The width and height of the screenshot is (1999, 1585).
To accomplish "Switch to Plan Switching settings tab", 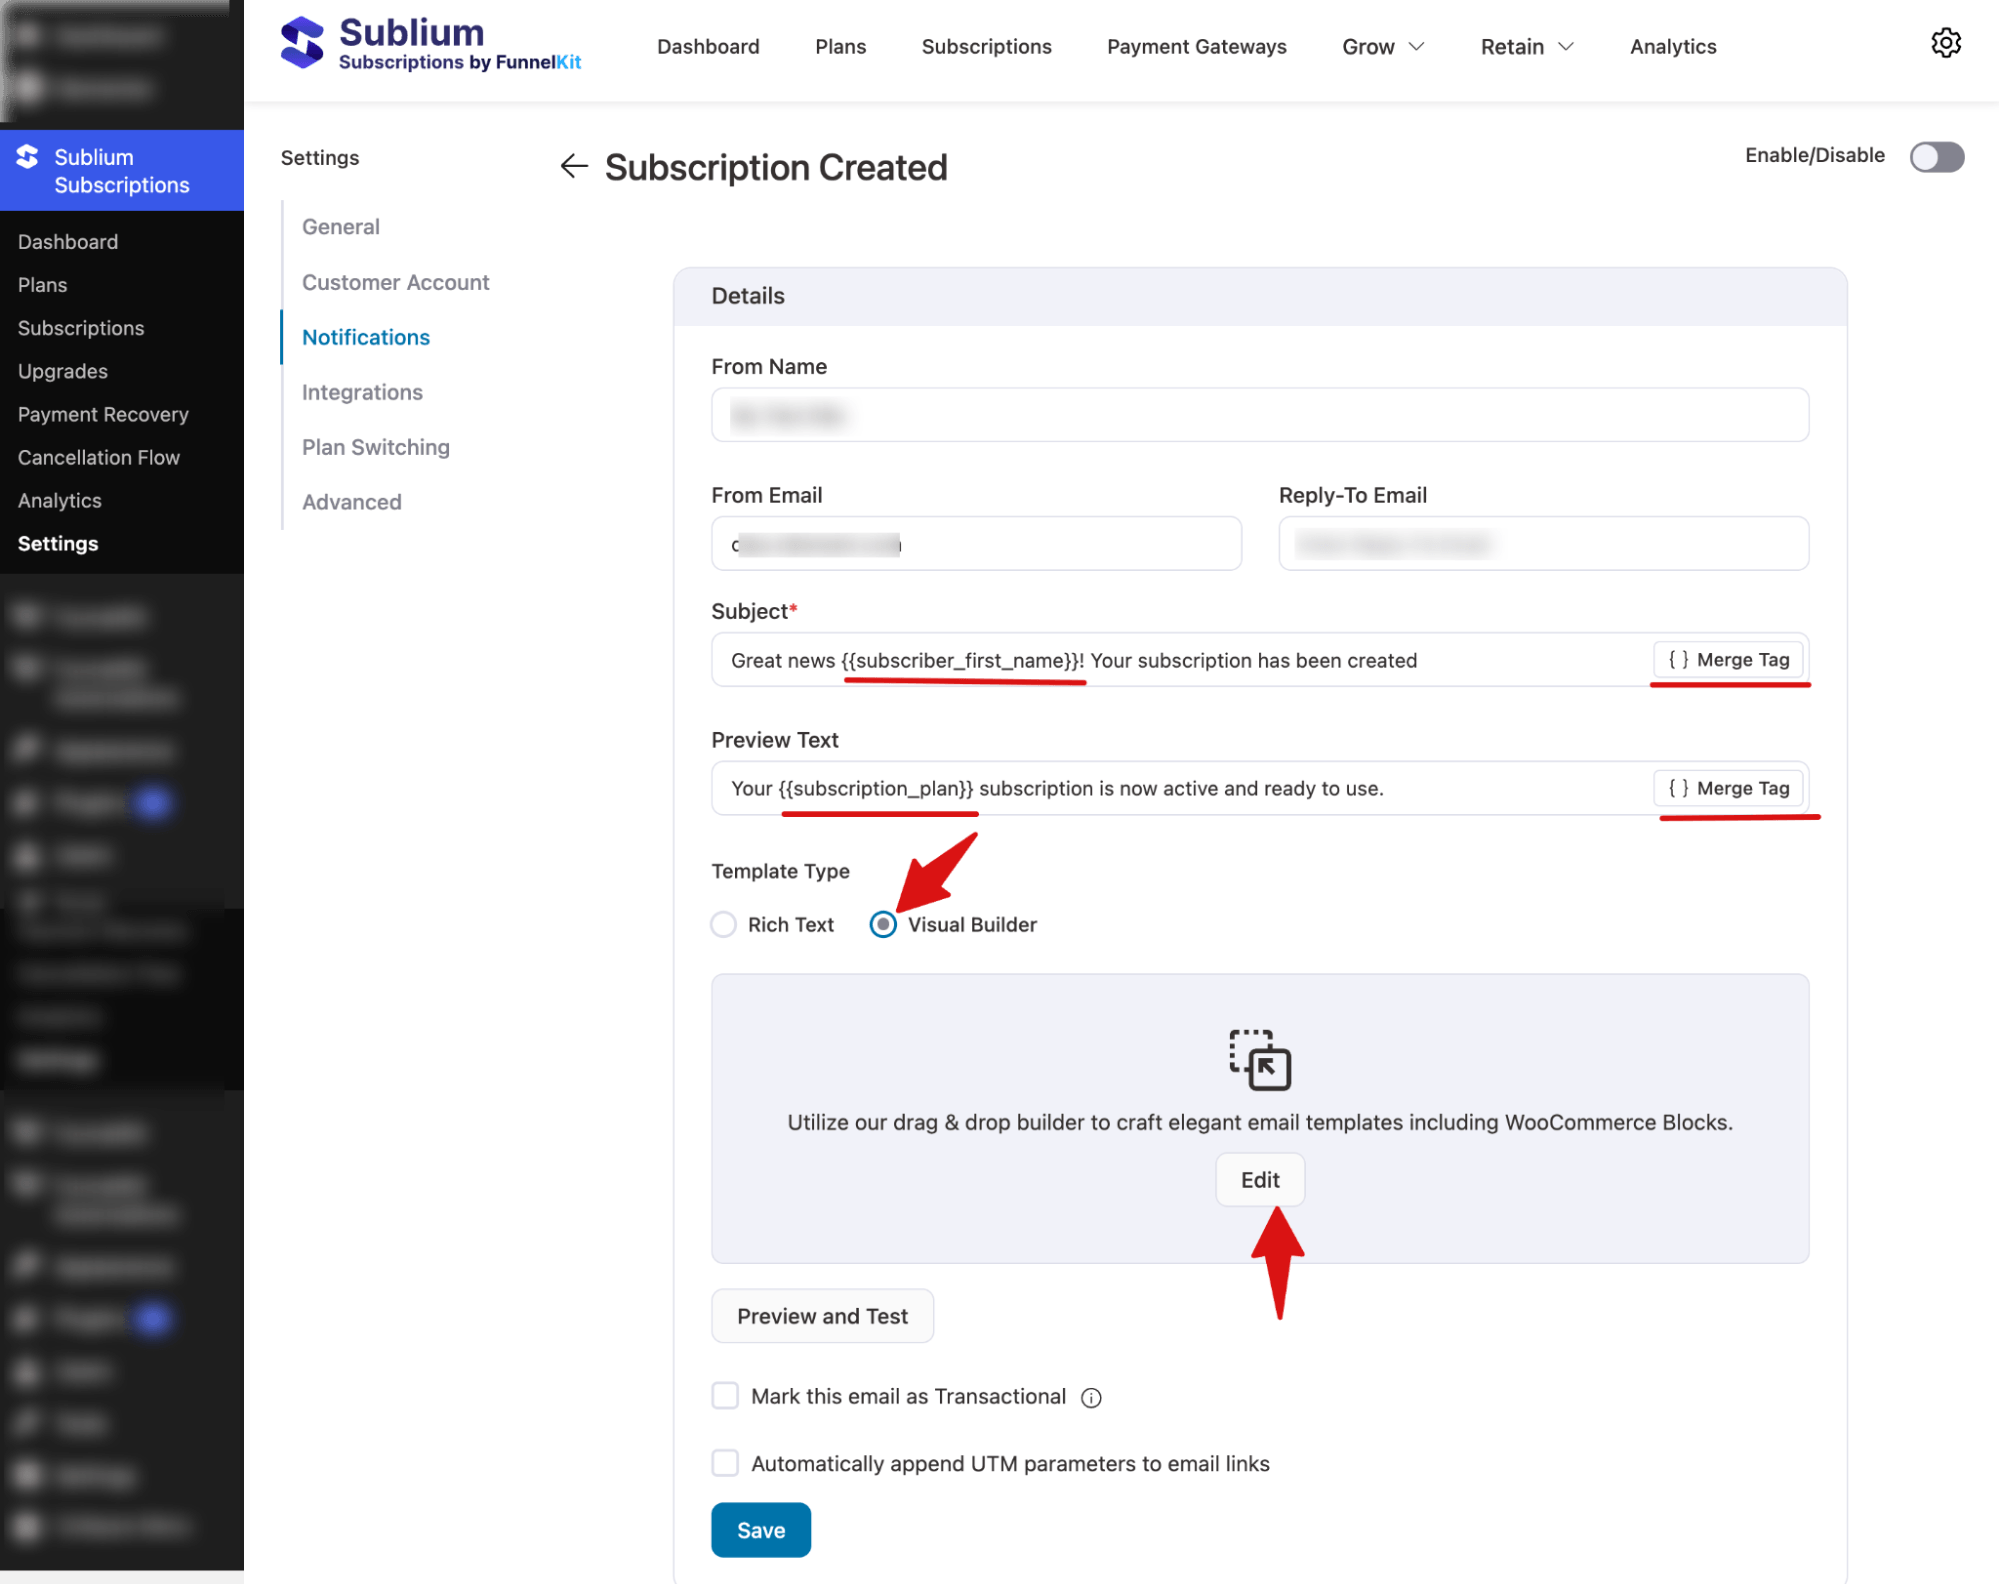I will point(376,448).
